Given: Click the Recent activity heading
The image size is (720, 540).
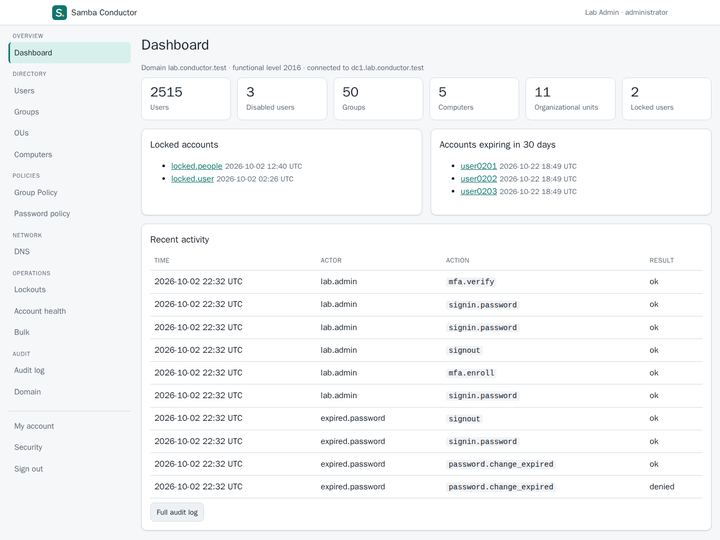Looking at the screenshot, I should (x=180, y=240).
